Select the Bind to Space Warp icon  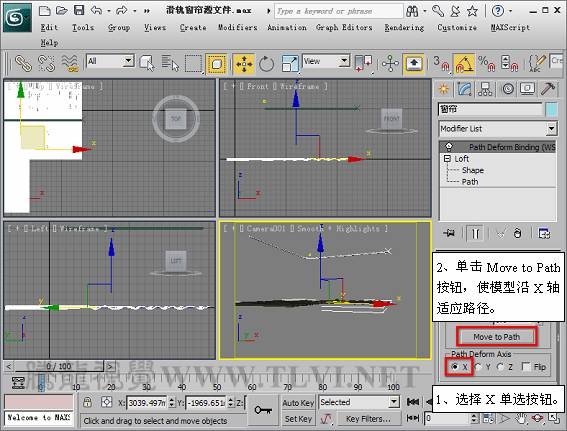point(70,63)
